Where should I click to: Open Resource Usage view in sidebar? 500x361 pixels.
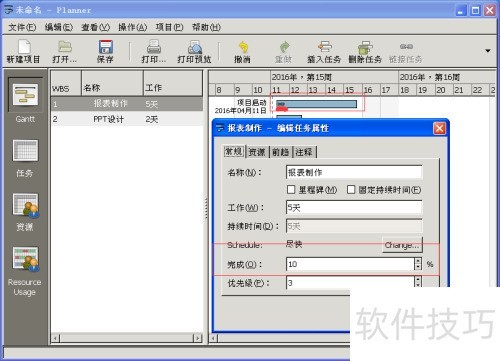[25, 271]
